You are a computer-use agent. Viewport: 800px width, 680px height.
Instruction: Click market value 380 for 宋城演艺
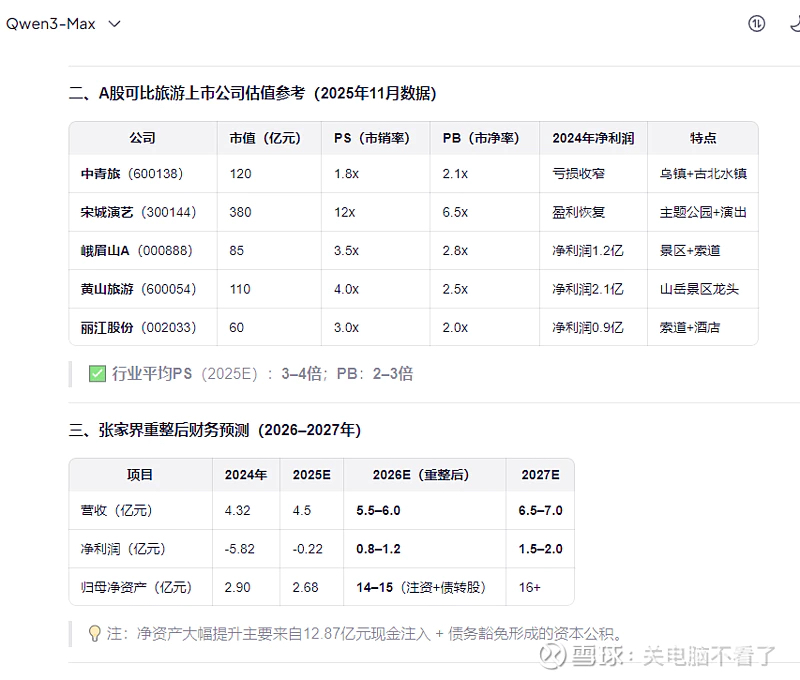240,212
